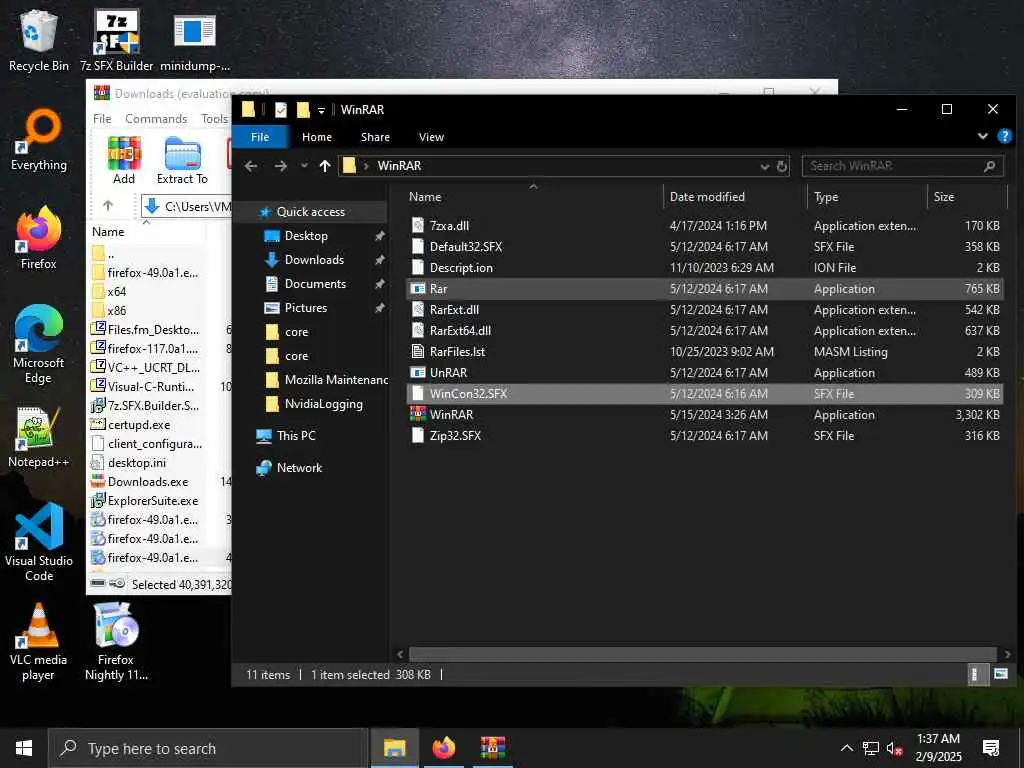This screenshot has width=1024, height=768.
Task: Select This PC in navigation pane
Action: pyautogui.click(x=296, y=436)
